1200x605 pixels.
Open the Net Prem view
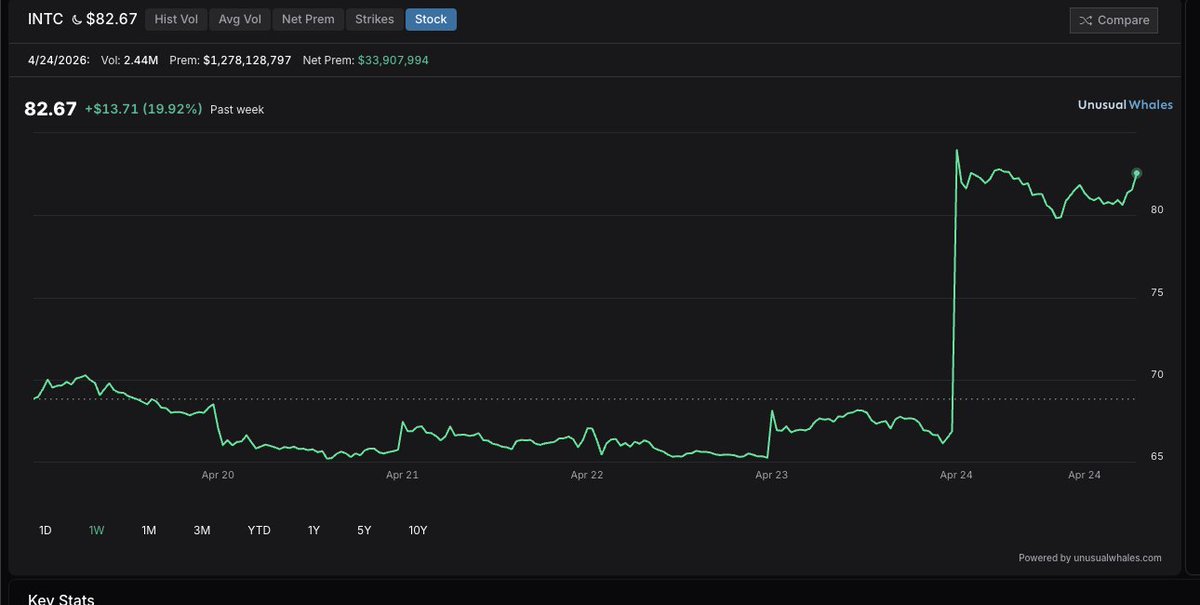tap(307, 18)
